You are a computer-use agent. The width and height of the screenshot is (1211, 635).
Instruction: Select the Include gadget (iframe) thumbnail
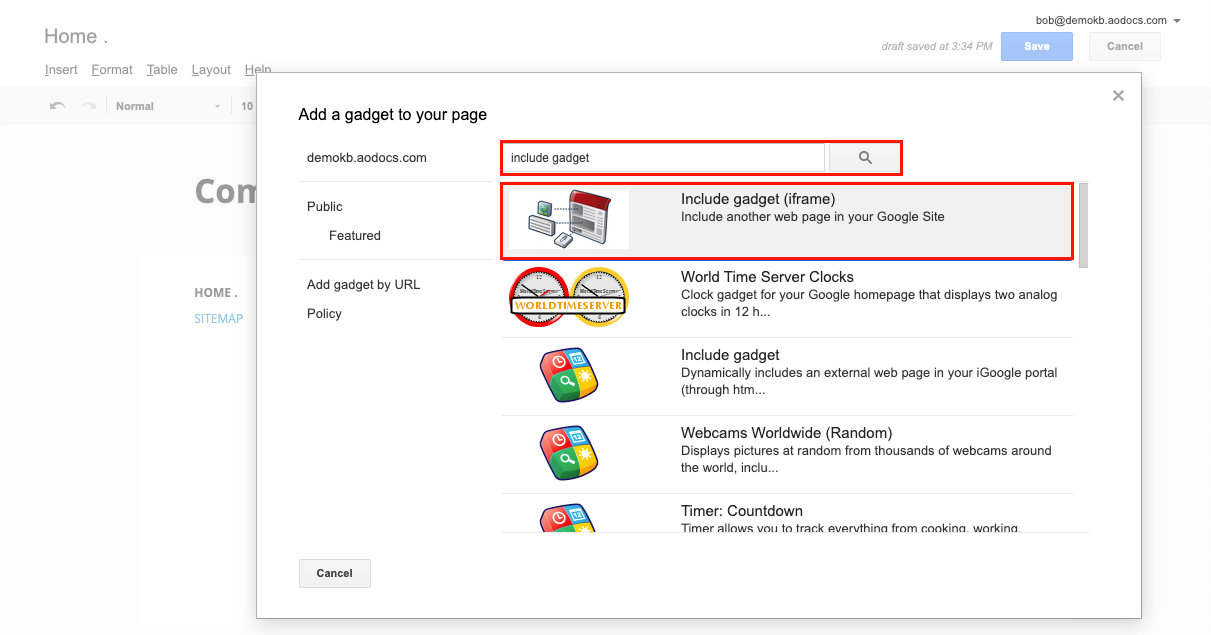568,218
